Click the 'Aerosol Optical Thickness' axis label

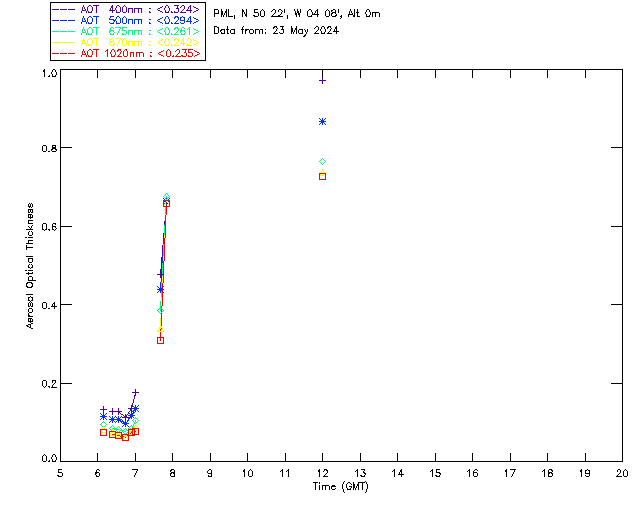click(x=30, y=266)
